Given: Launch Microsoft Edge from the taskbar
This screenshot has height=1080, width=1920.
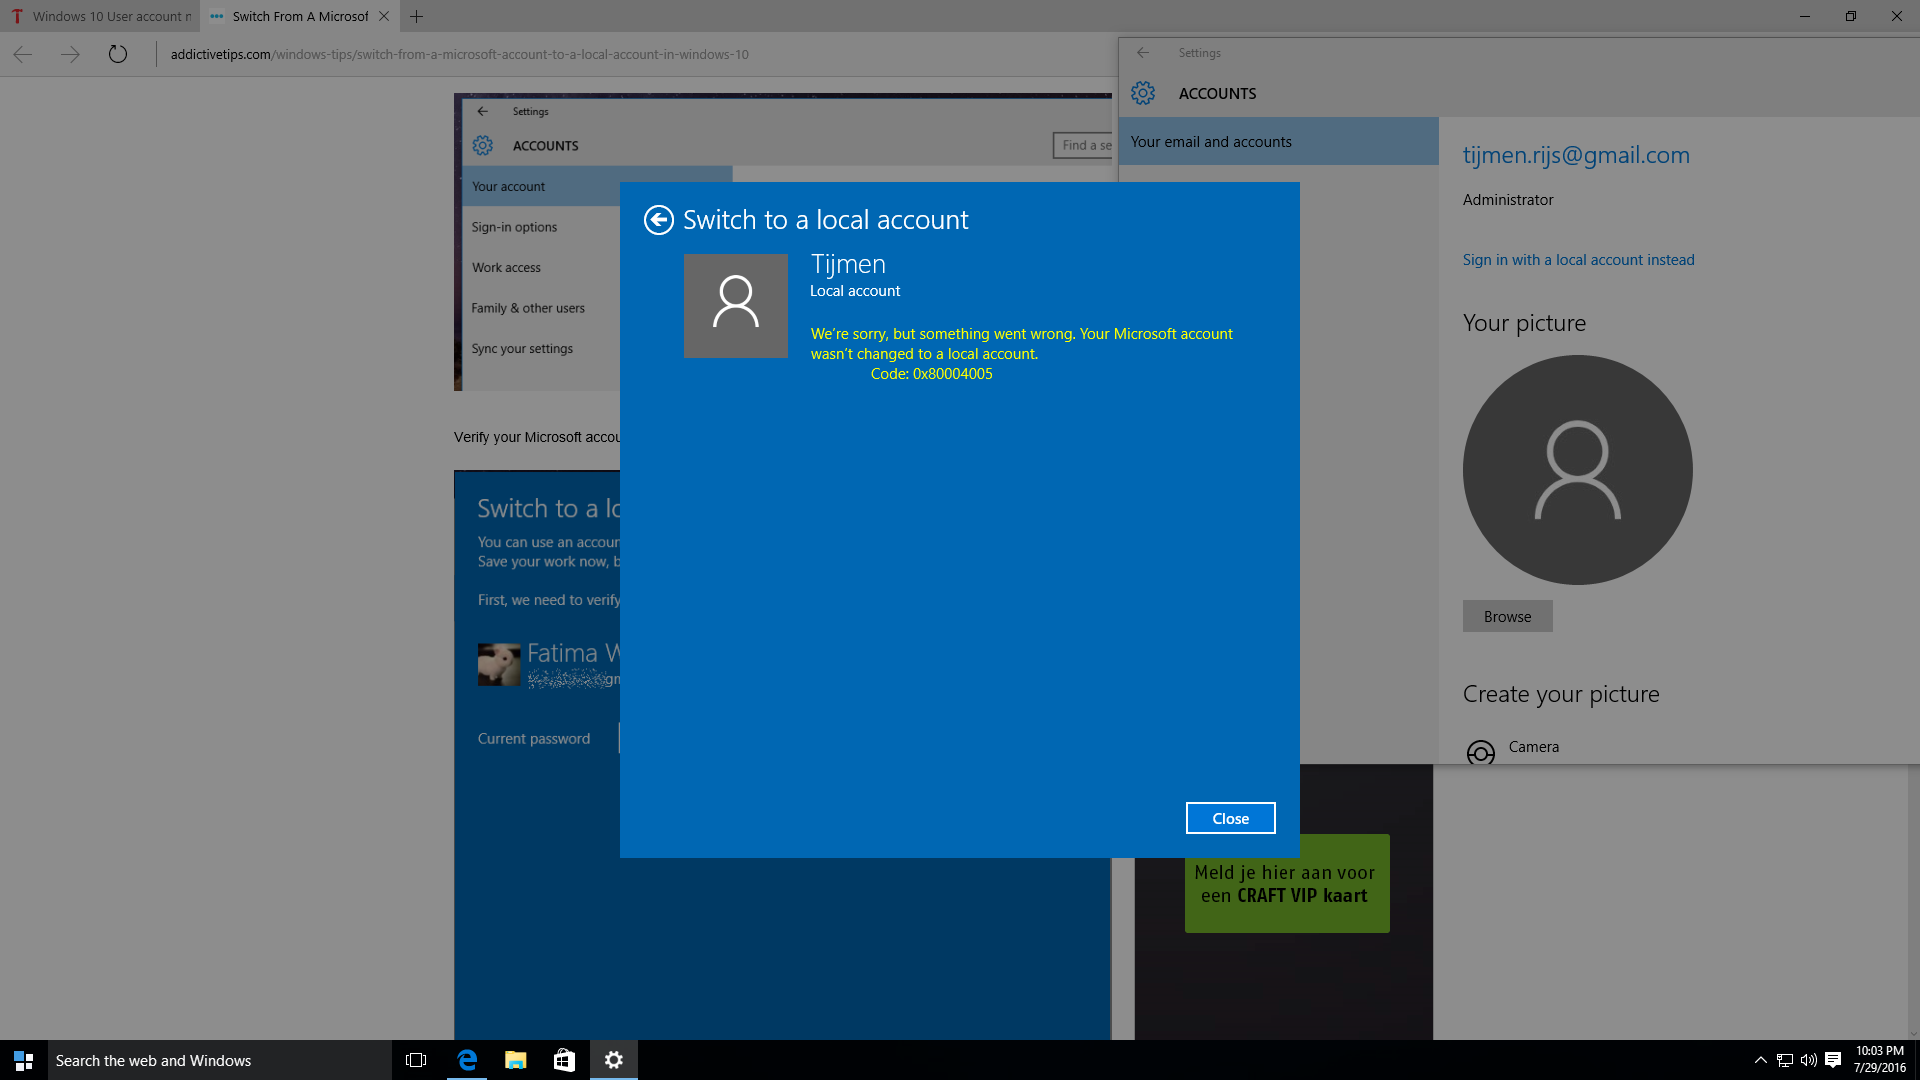Looking at the screenshot, I should (x=467, y=1060).
